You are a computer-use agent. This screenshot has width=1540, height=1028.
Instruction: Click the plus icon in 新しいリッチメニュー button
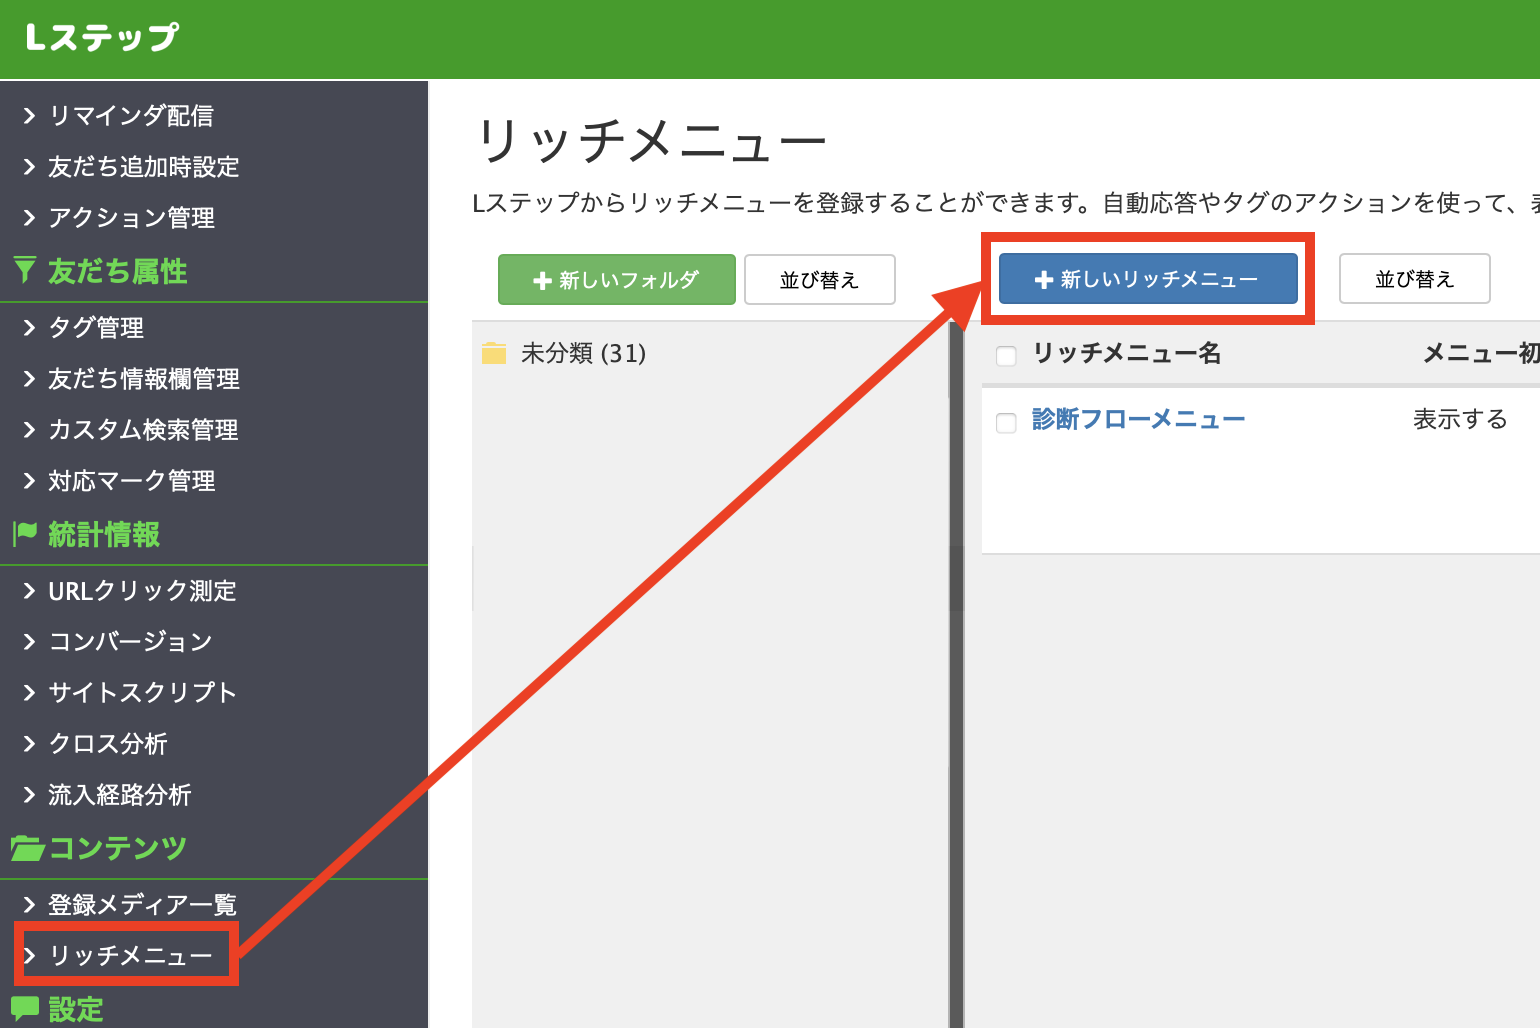(x=1046, y=278)
